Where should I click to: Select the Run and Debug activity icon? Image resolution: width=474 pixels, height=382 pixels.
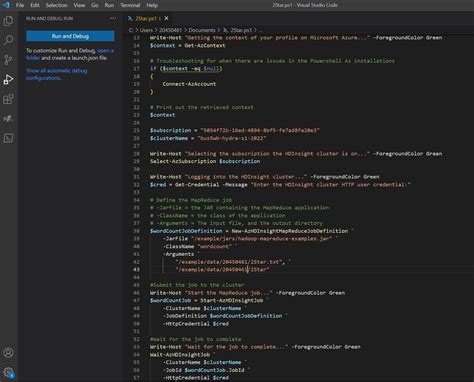pos(8,79)
